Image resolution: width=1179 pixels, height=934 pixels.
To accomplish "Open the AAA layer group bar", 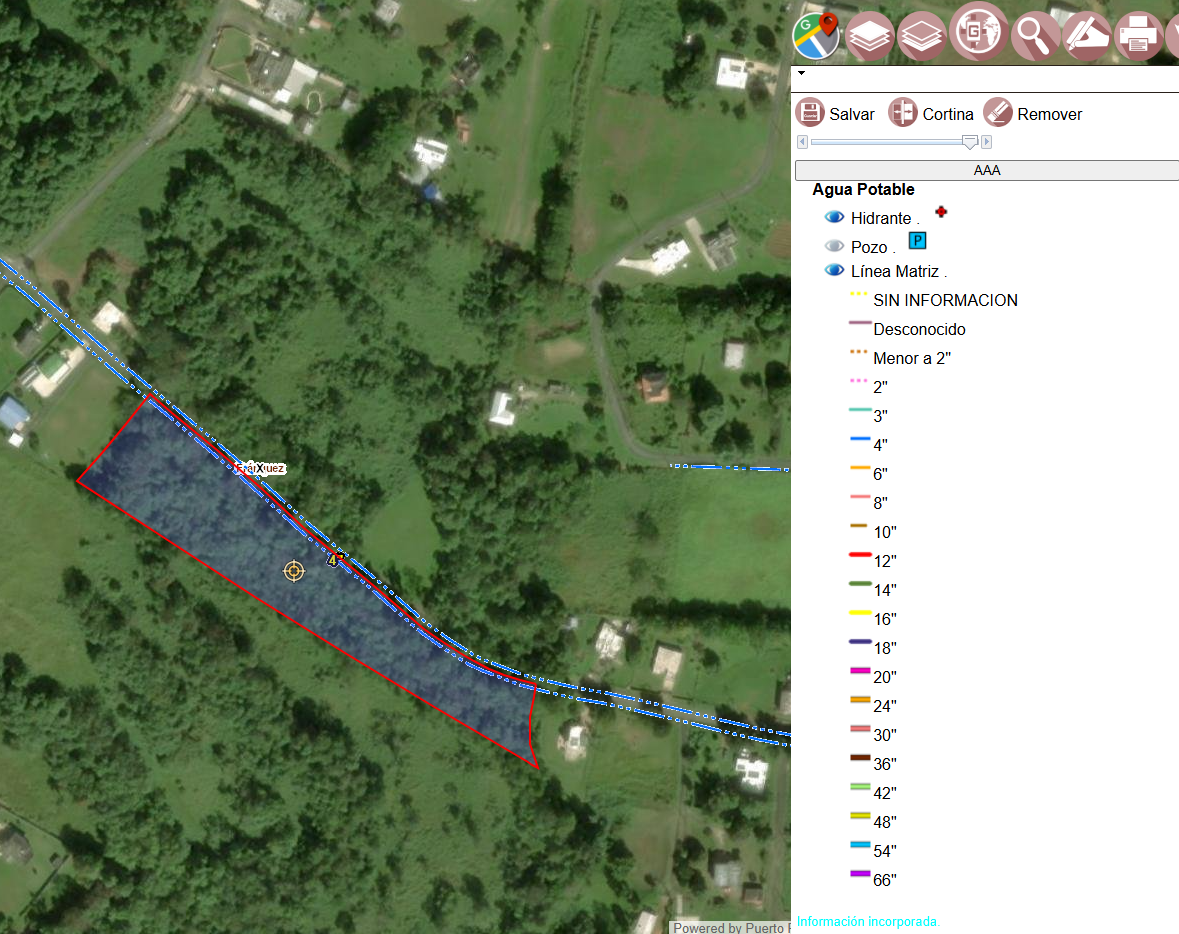I will 987,170.
